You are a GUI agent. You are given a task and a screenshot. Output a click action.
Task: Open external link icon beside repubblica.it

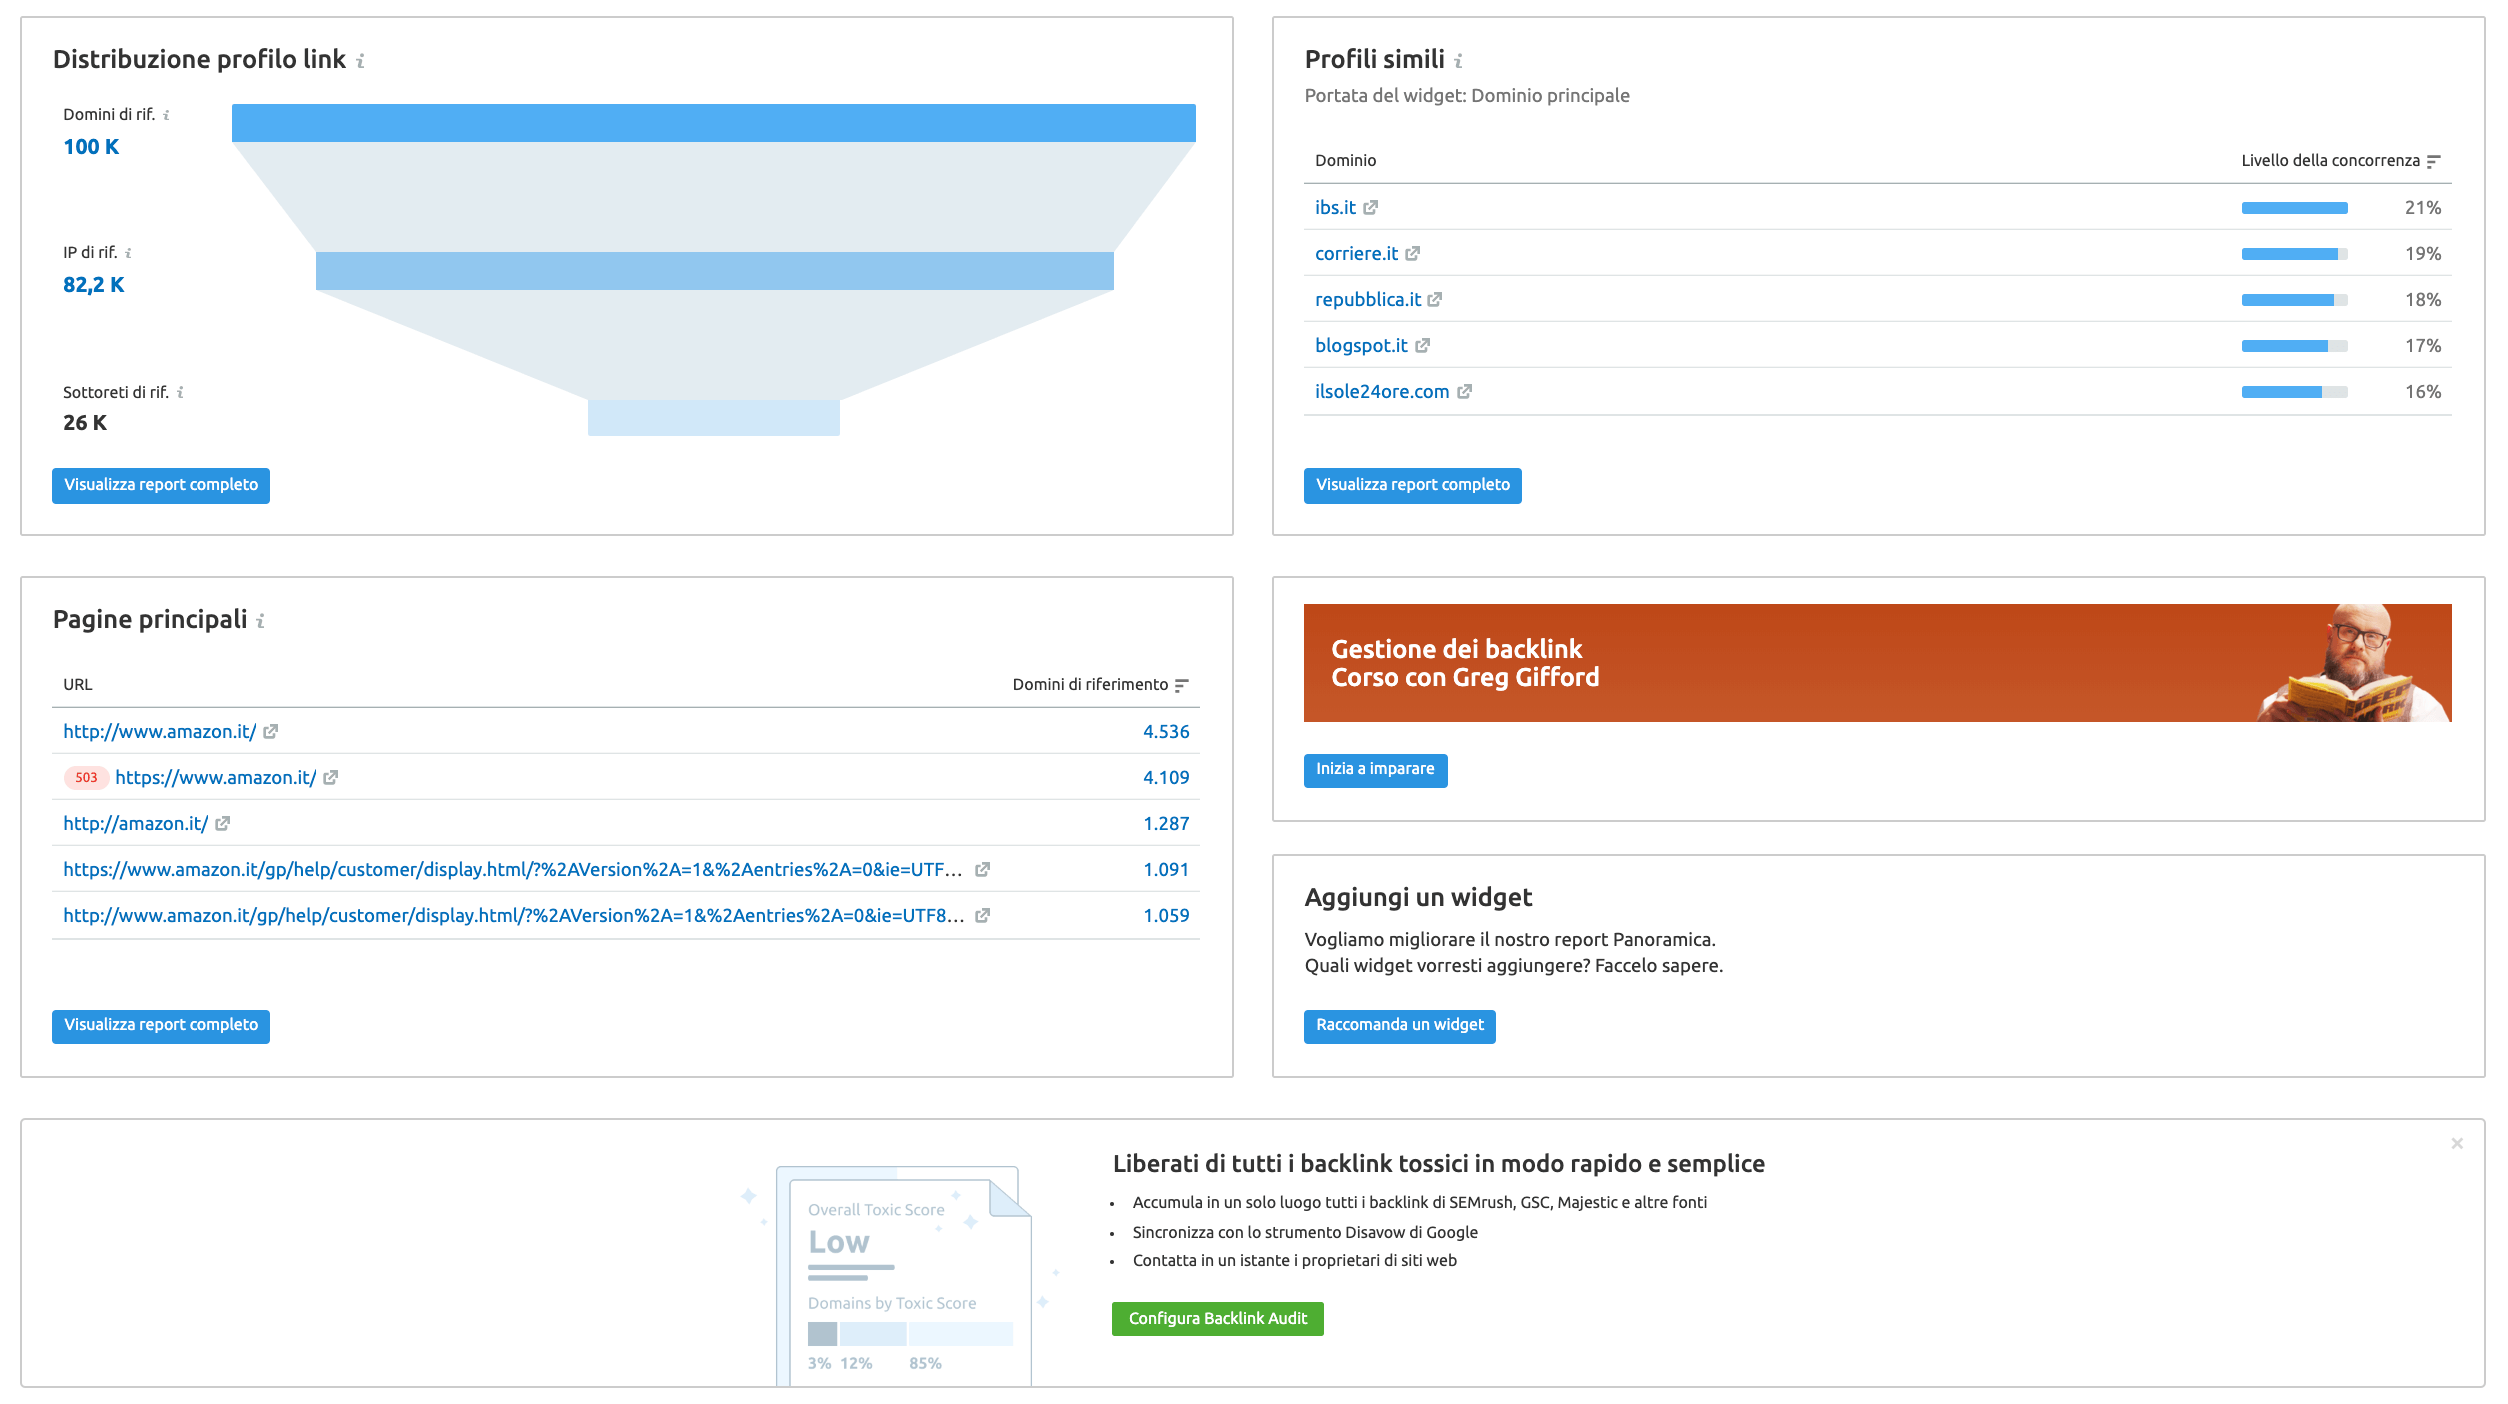[1435, 300]
